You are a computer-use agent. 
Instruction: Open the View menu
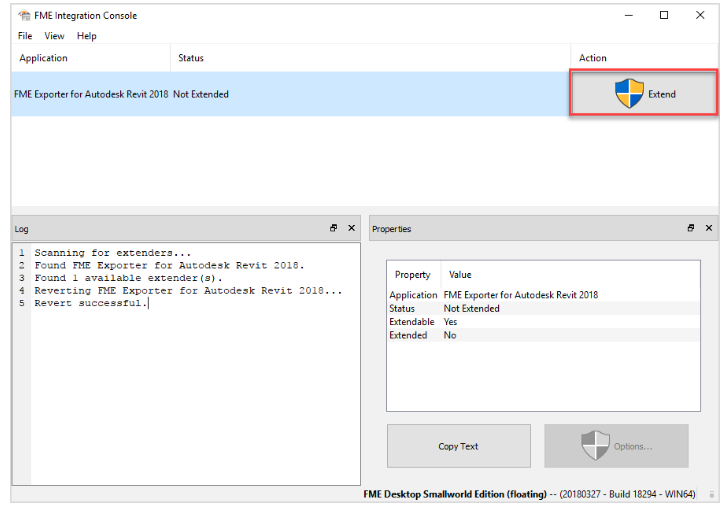coord(54,36)
